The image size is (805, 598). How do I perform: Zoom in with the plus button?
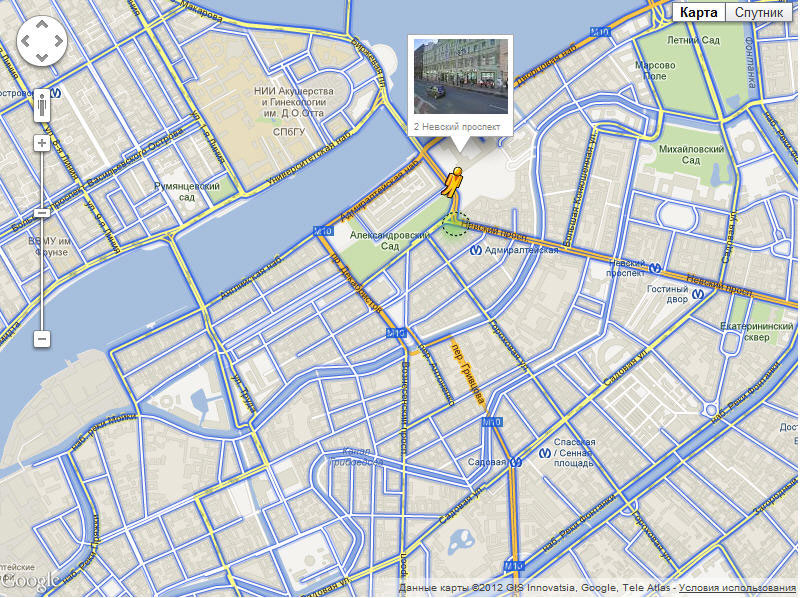point(42,143)
